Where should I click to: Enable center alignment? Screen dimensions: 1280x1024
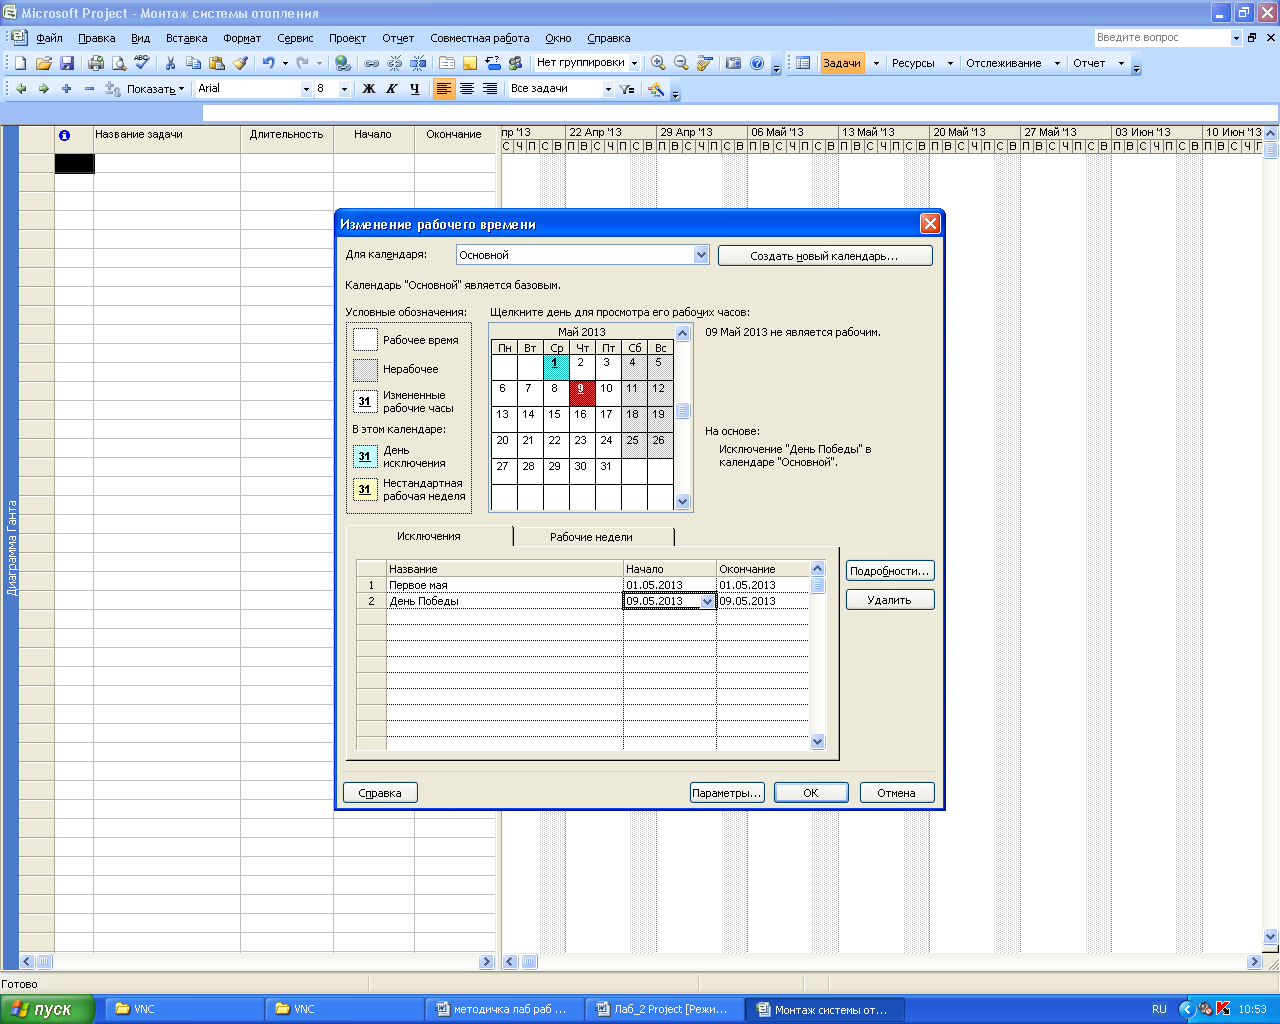tap(467, 89)
